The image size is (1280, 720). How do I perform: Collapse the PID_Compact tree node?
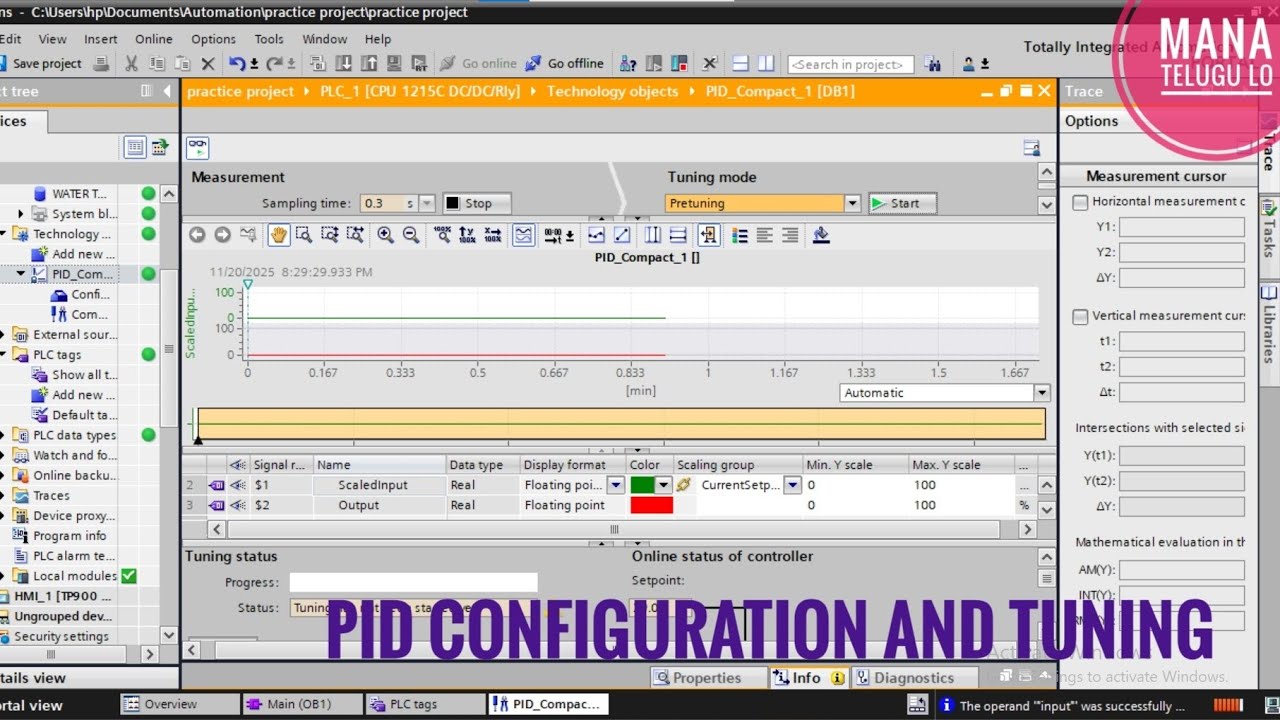21,274
